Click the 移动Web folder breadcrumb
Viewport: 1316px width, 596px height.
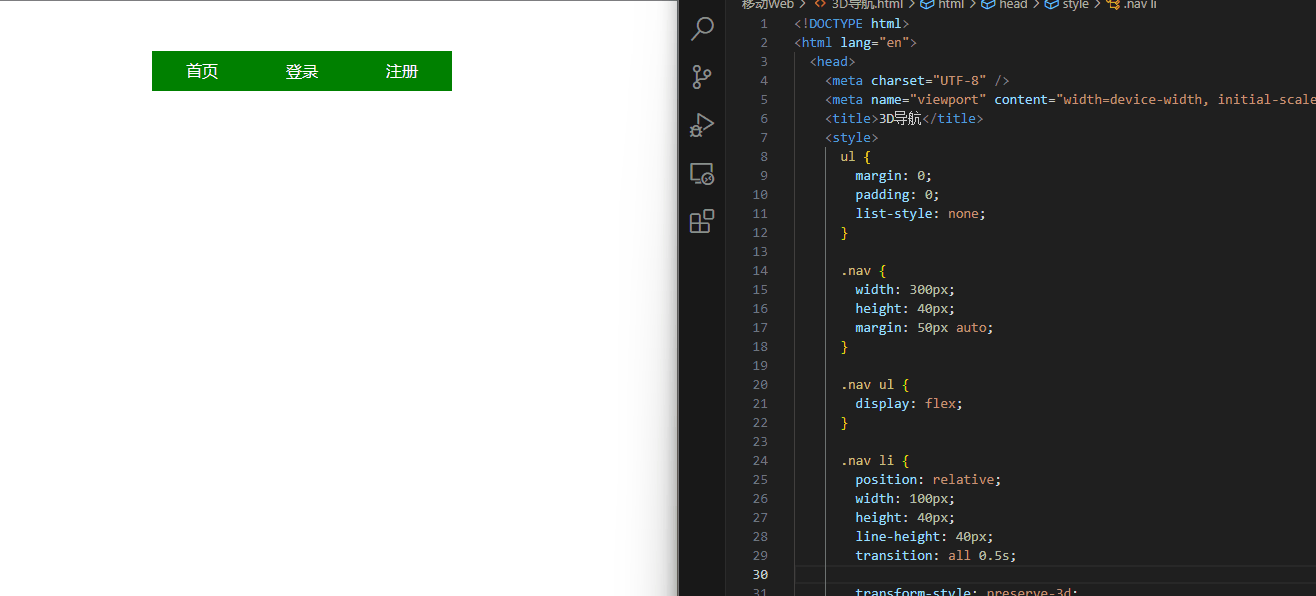point(767,5)
